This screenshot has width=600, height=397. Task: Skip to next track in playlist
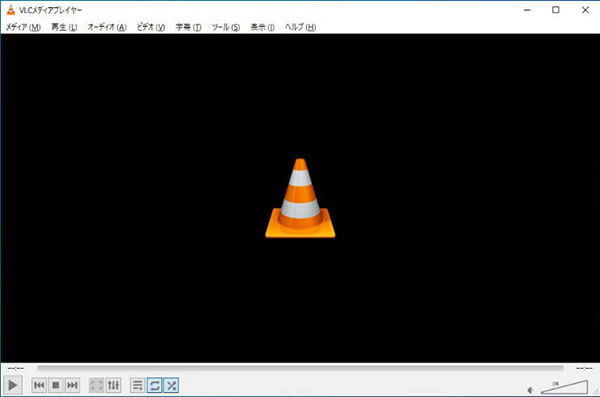click(72, 385)
